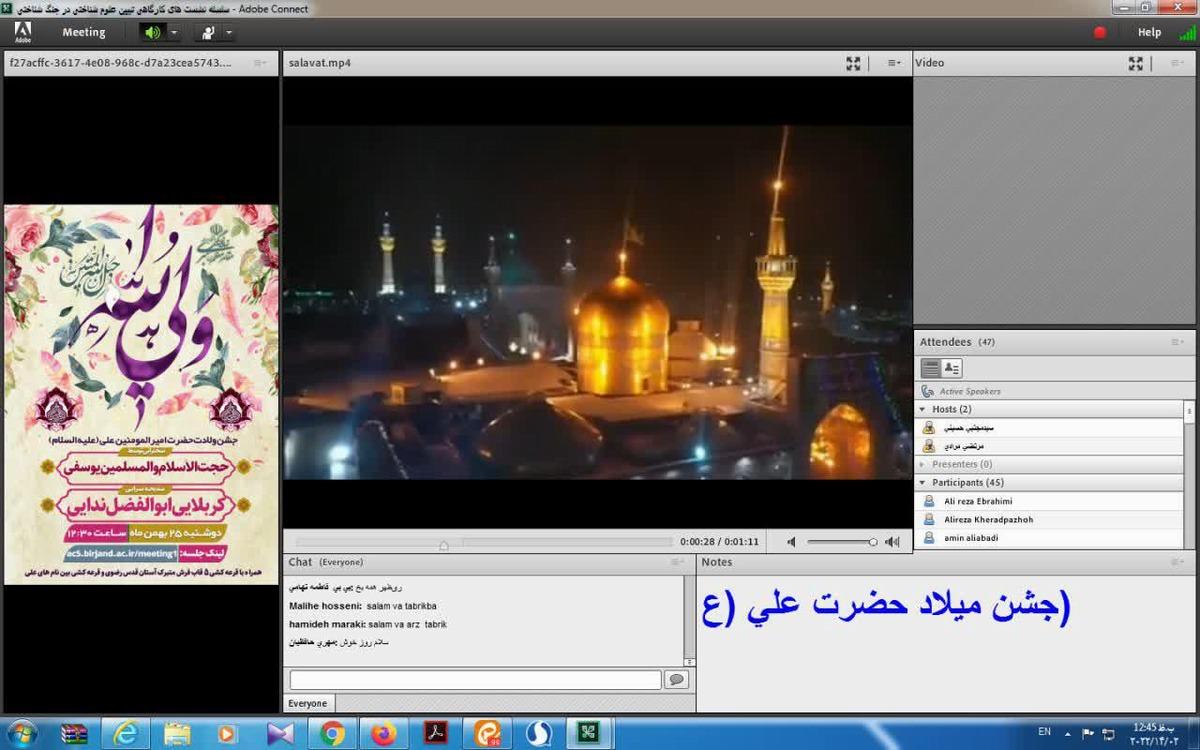Switch Attendees to list view
The image size is (1200, 750).
click(930, 368)
